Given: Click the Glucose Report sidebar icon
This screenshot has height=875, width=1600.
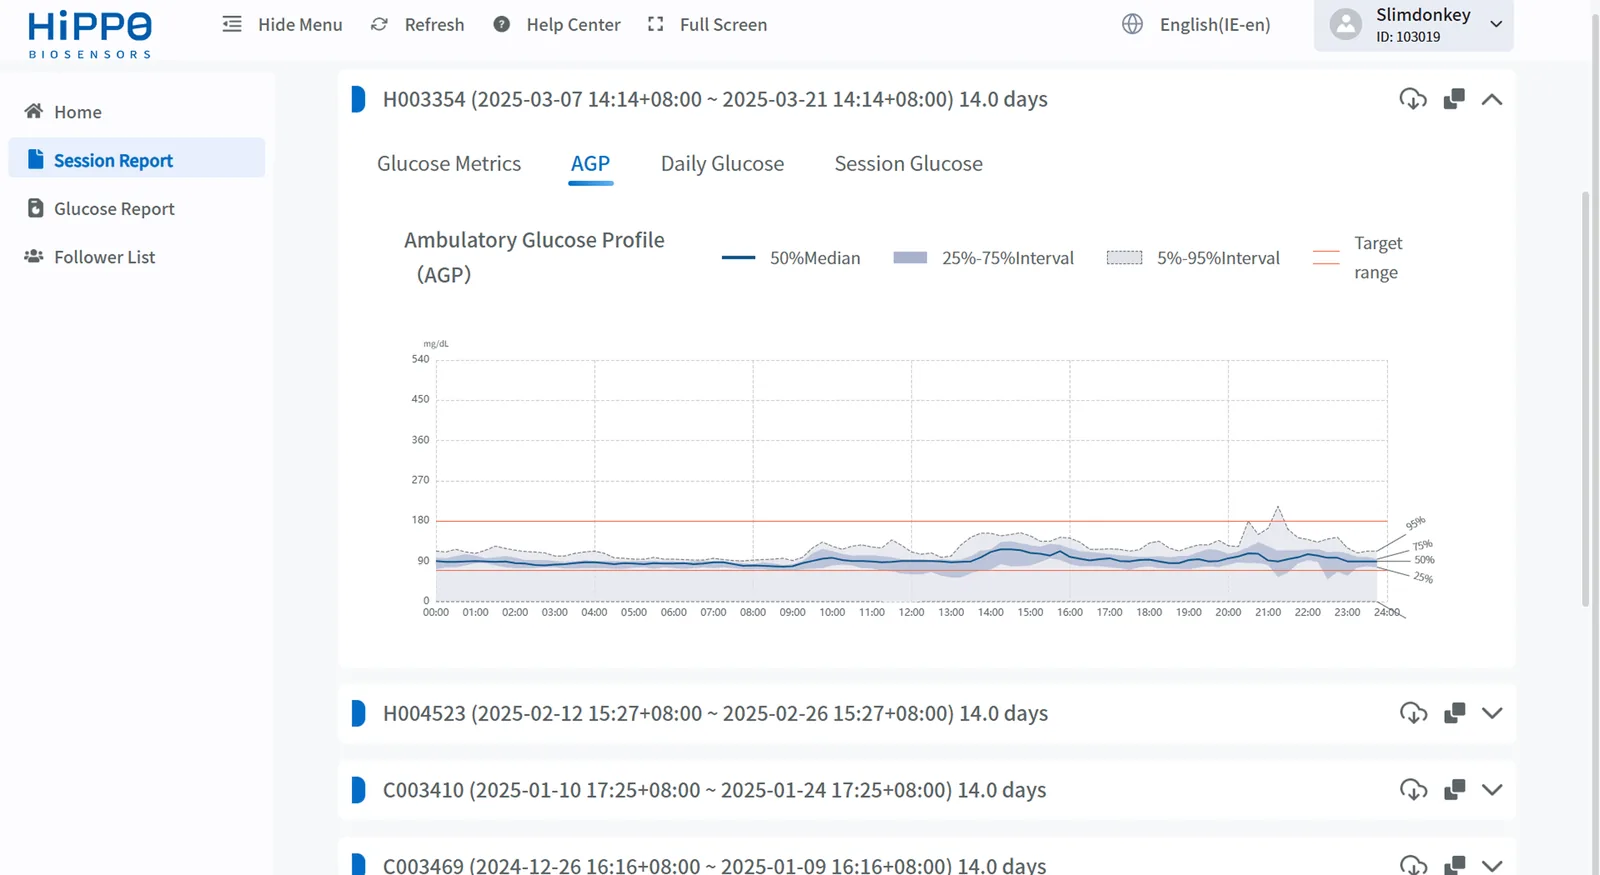Looking at the screenshot, I should pyautogui.click(x=35, y=208).
